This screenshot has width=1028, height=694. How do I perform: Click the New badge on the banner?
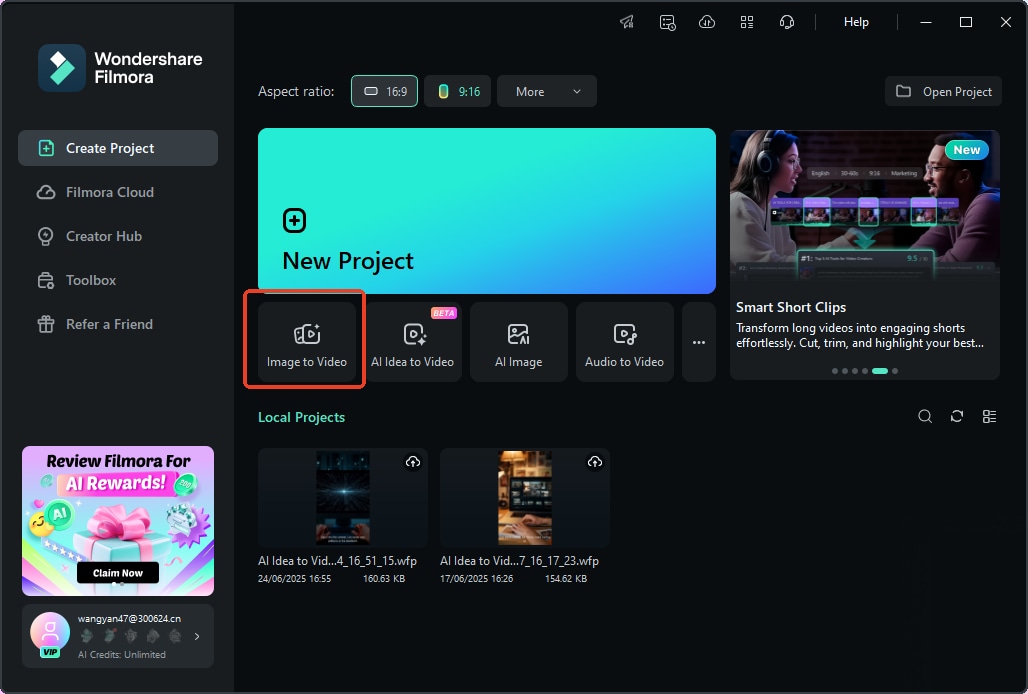pos(966,149)
